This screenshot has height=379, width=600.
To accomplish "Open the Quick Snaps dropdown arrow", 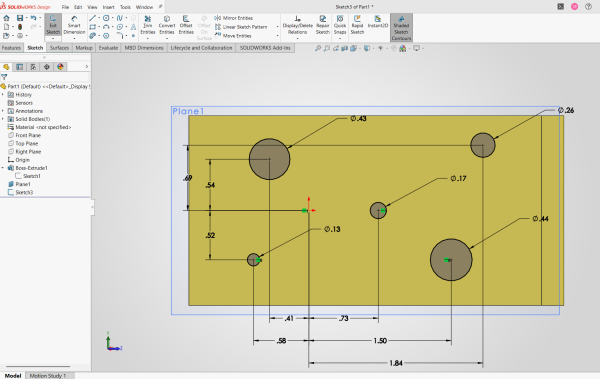I will [x=340, y=38].
